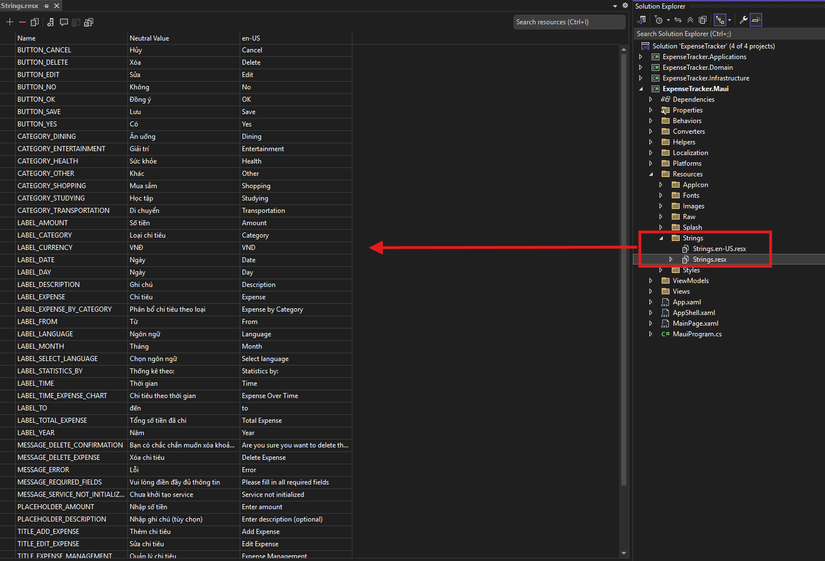
Task: Open the file nesting dropdown arrow
Action: click(x=729, y=20)
